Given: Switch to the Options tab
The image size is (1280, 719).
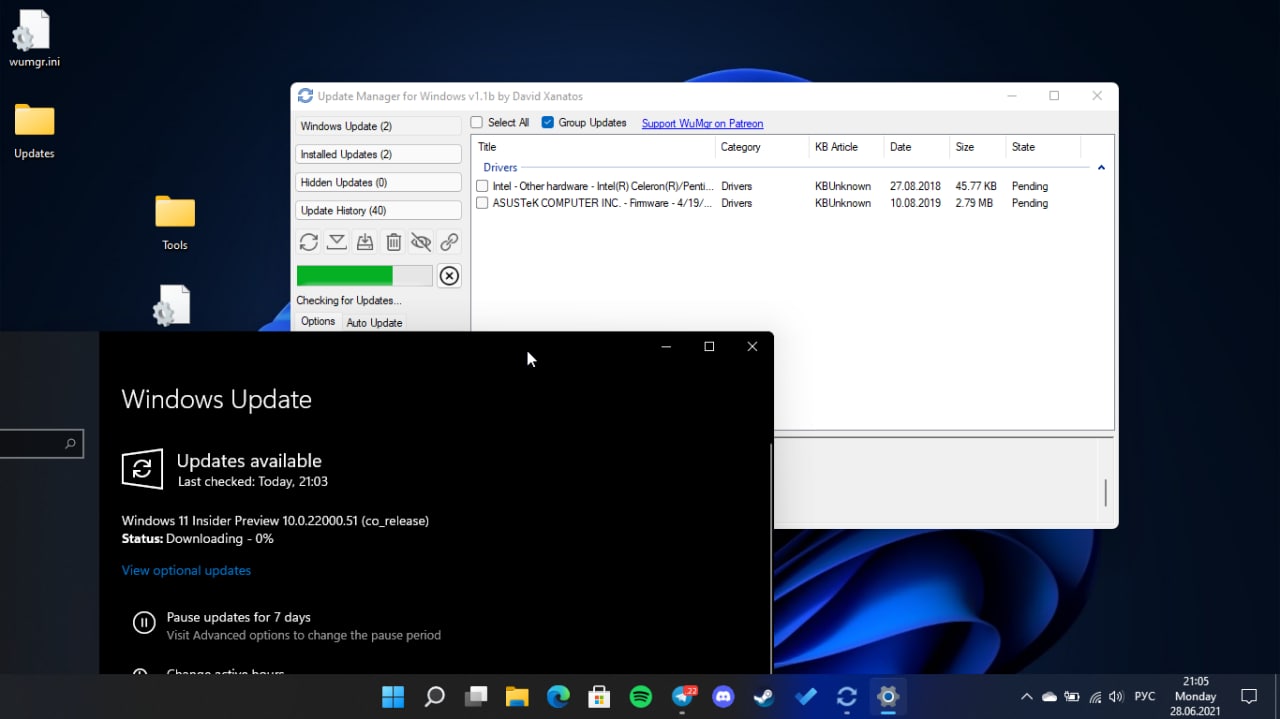Looking at the screenshot, I should [x=318, y=321].
